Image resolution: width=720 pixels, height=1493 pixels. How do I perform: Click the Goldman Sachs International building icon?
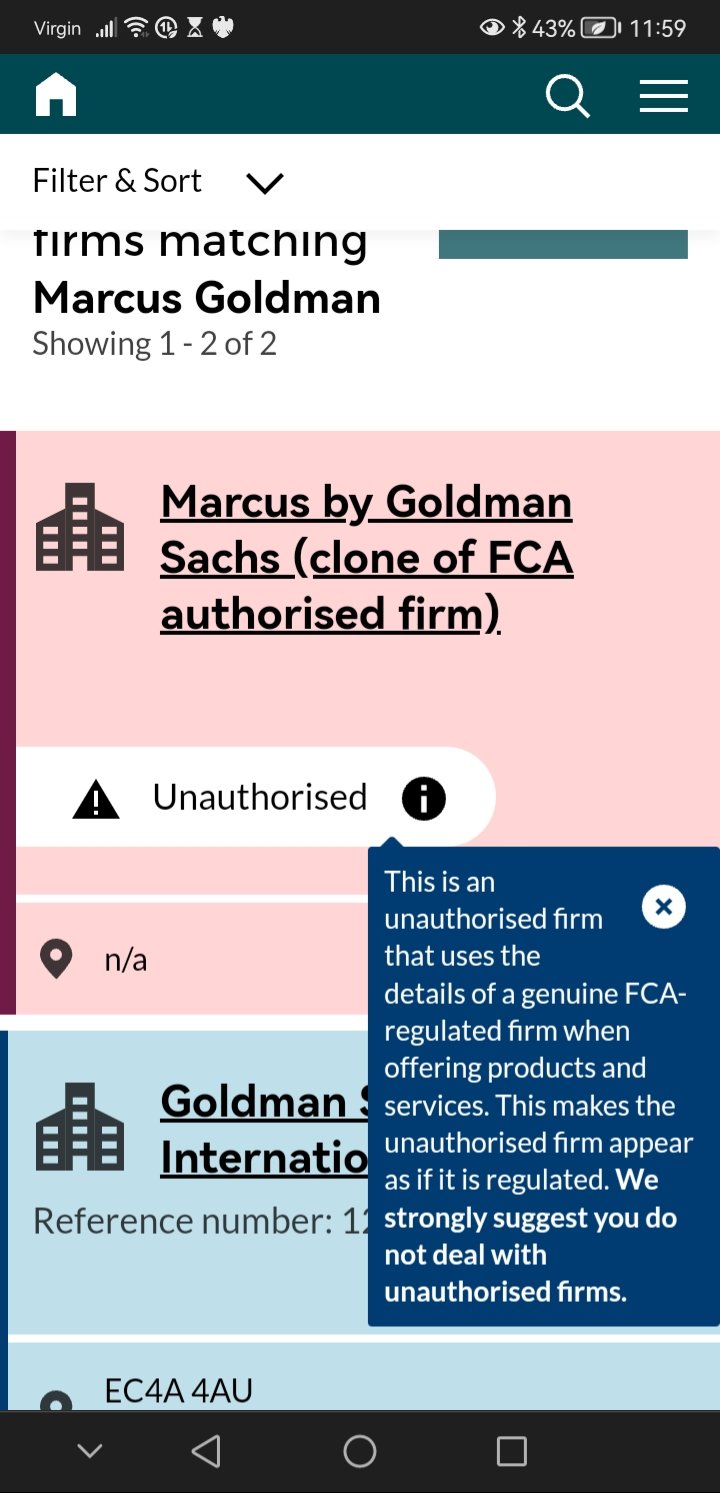click(80, 1126)
